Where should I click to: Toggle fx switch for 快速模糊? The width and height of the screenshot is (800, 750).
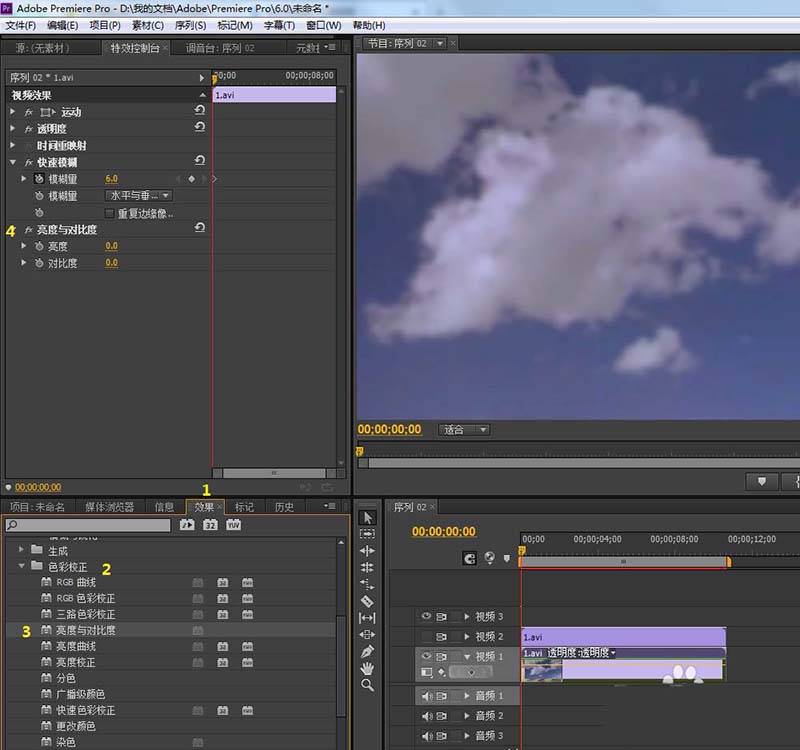pyautogui.click(x=29, y=162)
